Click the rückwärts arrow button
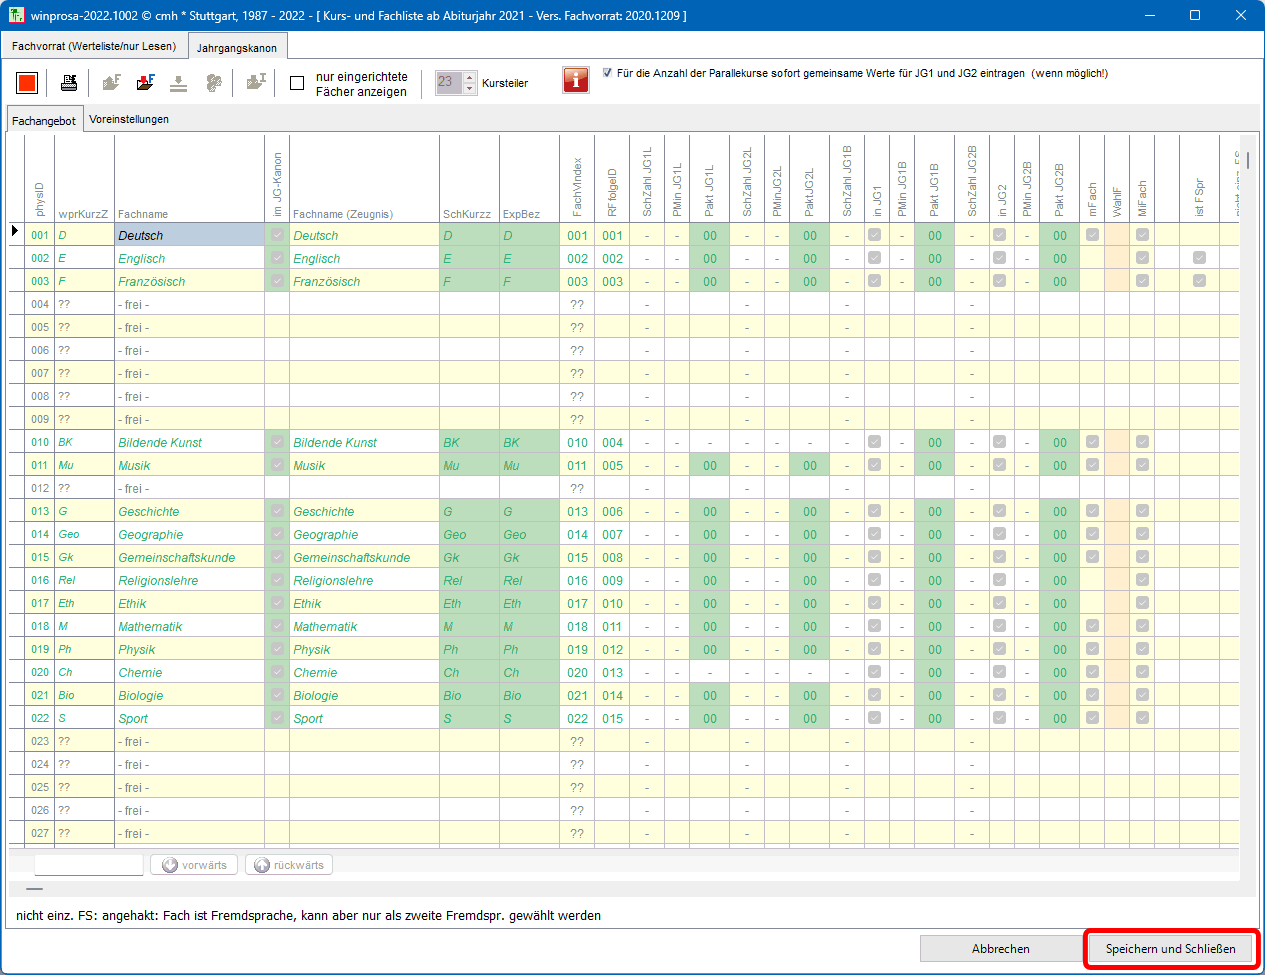This screenshot has height=975, width=1265. [x=289, y=865]
